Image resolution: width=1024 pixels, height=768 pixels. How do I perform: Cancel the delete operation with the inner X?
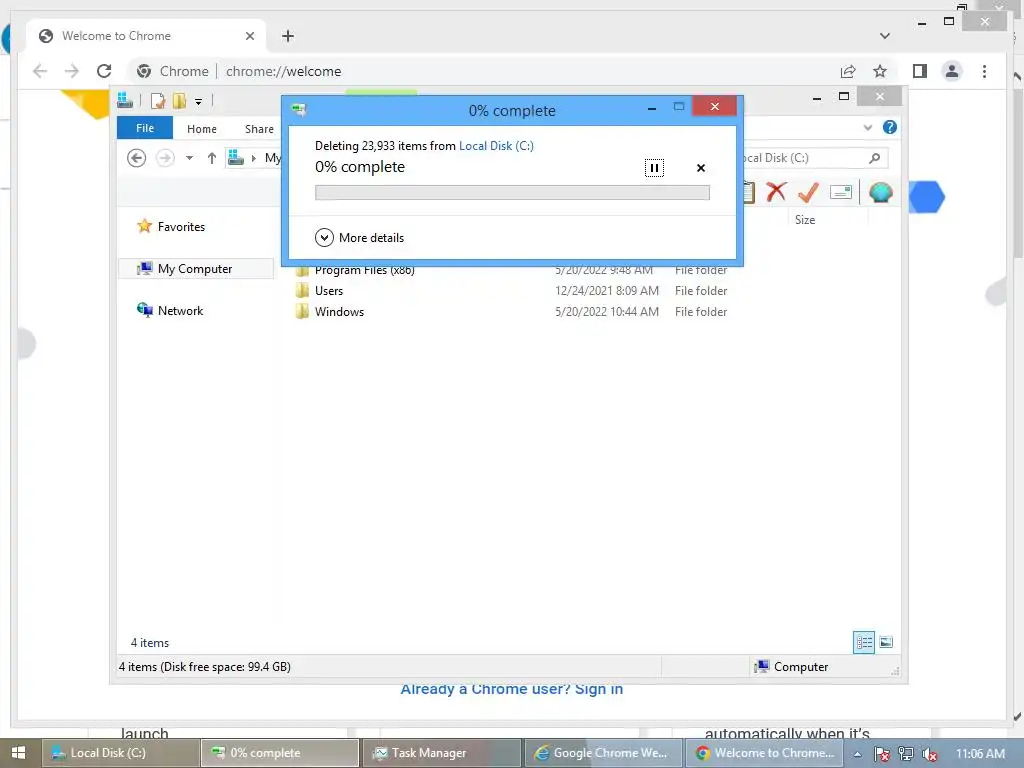701,168
